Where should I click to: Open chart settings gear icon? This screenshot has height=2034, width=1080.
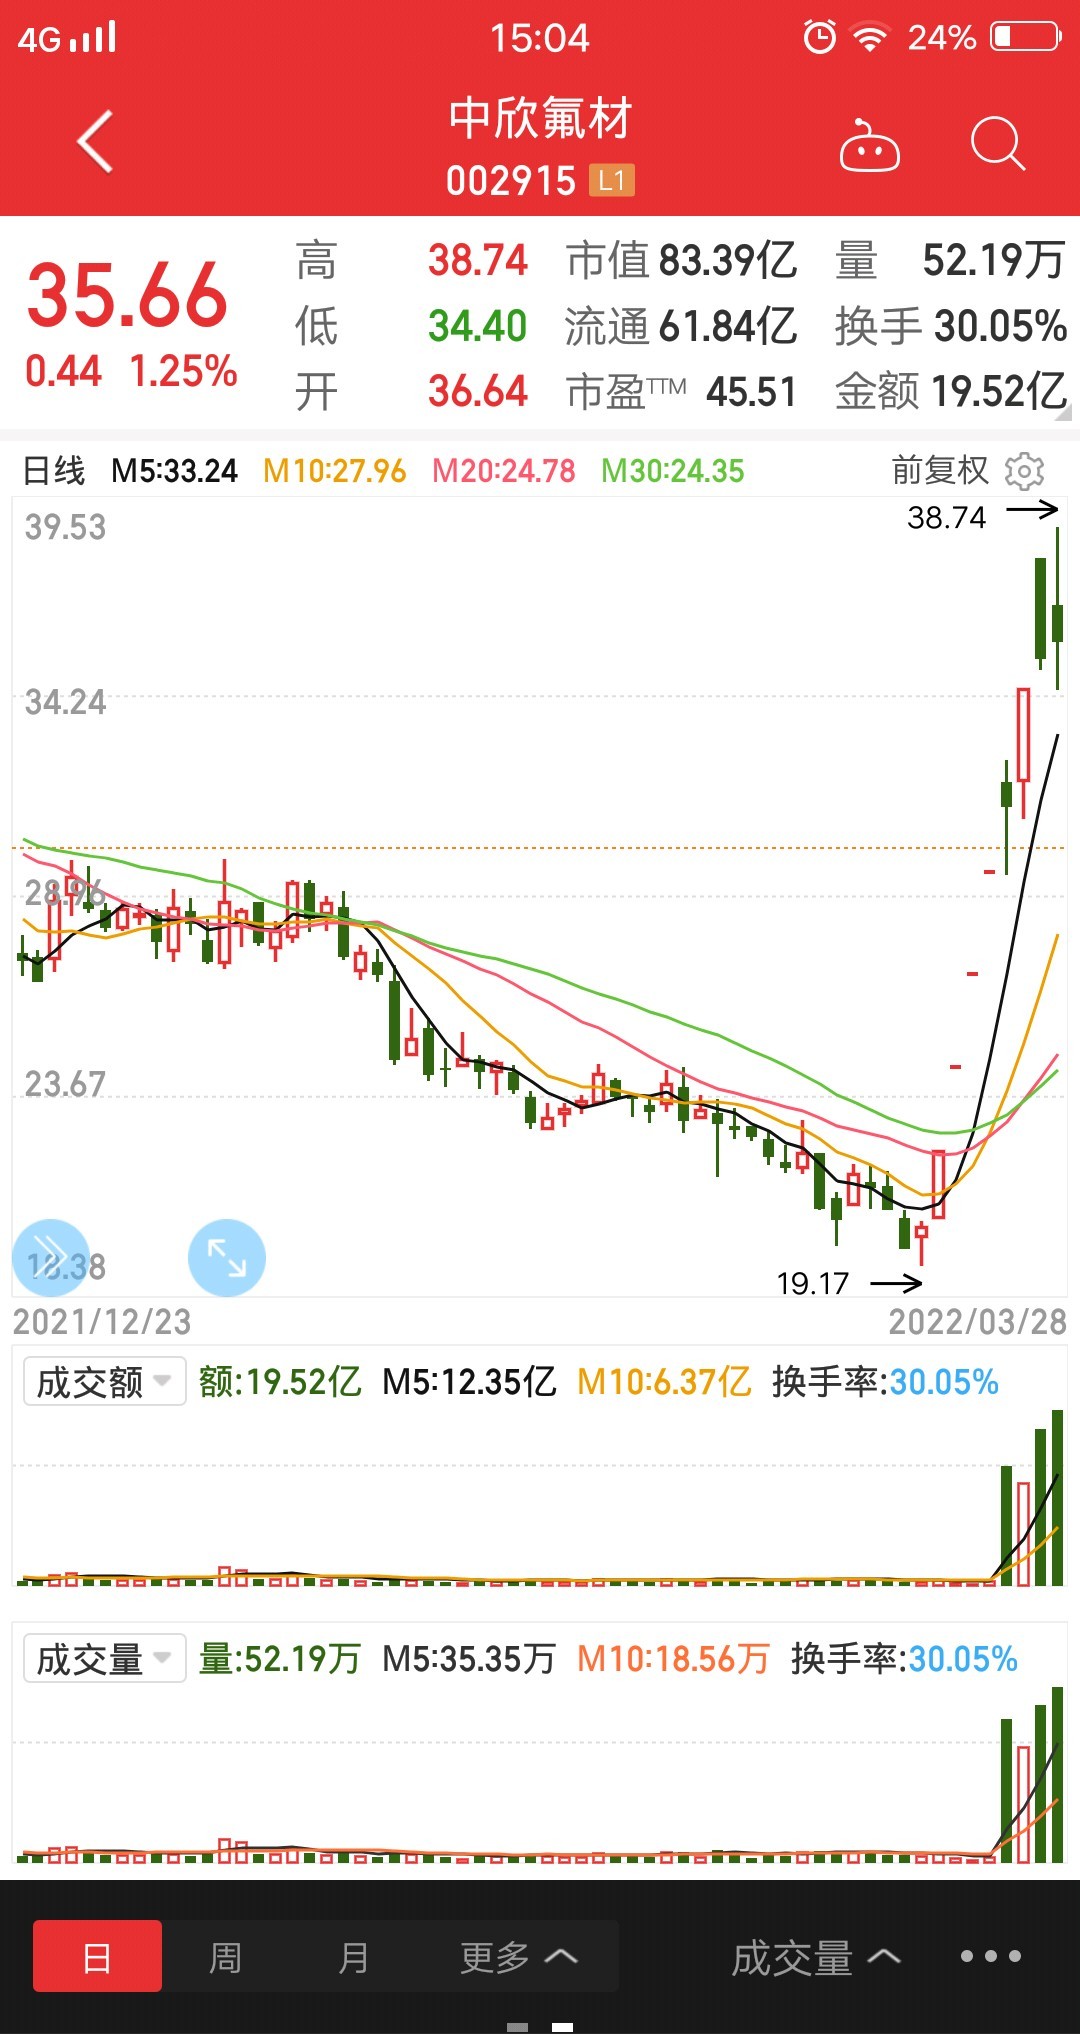pyautogui.click(x=1024, y=471)
